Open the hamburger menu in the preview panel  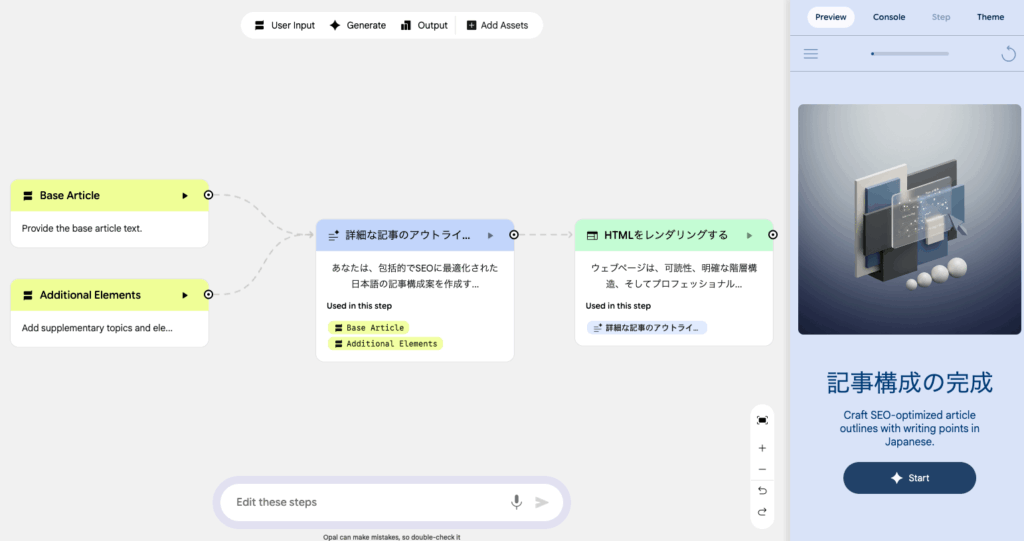pos(811,54)
